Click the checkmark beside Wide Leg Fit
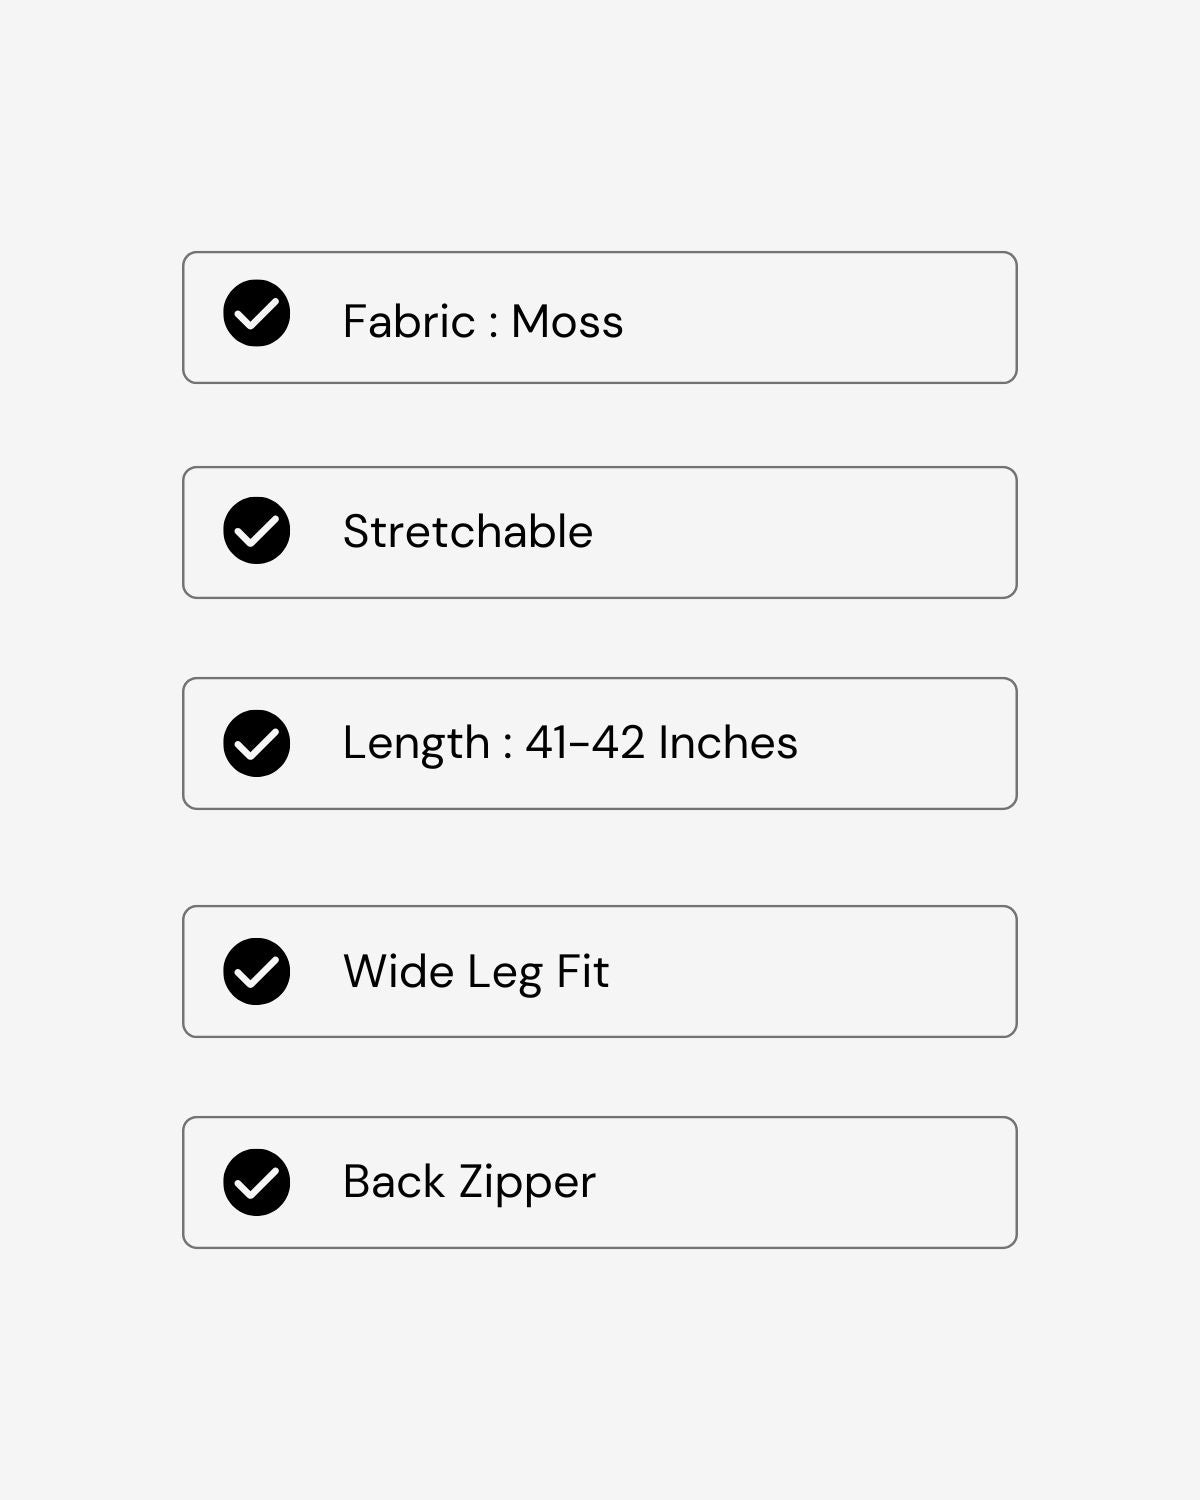Viewport: 1200px width, 1500px height. click(257, 972)
